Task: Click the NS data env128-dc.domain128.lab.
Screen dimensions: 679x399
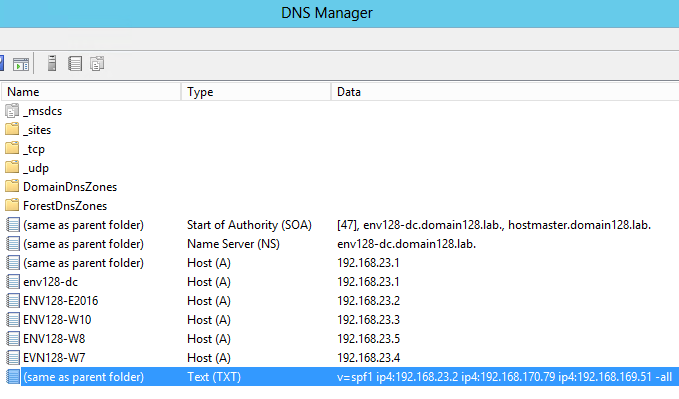Action: (407, 244)
